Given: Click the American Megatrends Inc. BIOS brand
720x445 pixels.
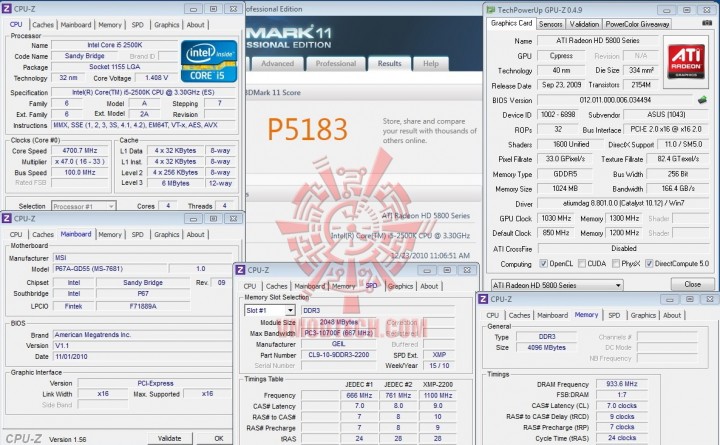Looking at the screenshot, I should tap(142, 335).
